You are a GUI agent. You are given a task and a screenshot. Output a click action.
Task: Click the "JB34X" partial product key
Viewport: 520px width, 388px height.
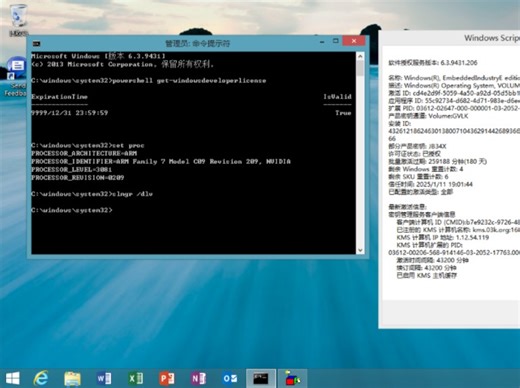(x=437, y=146)
